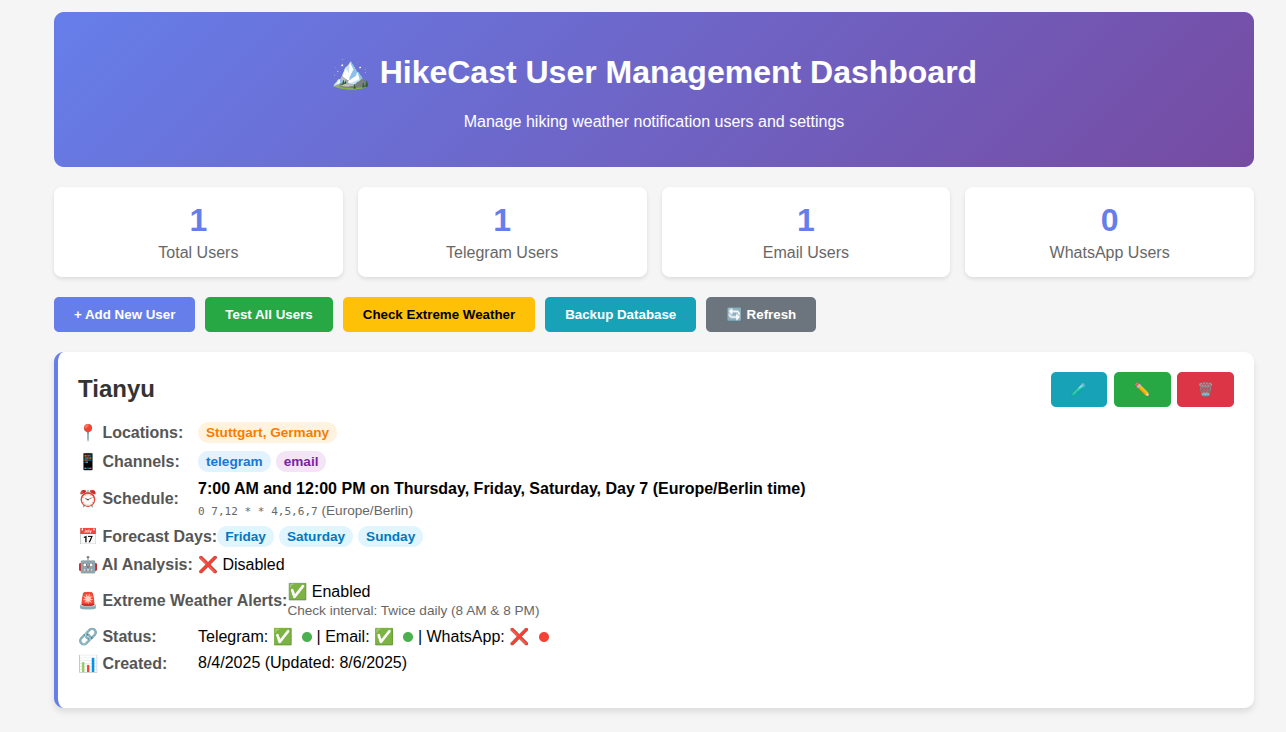Click the Stuttgart, Germany location tag

tap(267, 433)
